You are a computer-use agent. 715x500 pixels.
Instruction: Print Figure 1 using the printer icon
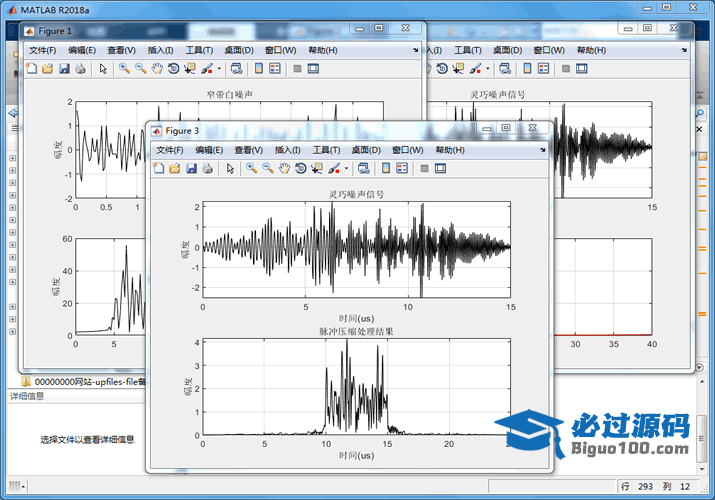[80, 69]
